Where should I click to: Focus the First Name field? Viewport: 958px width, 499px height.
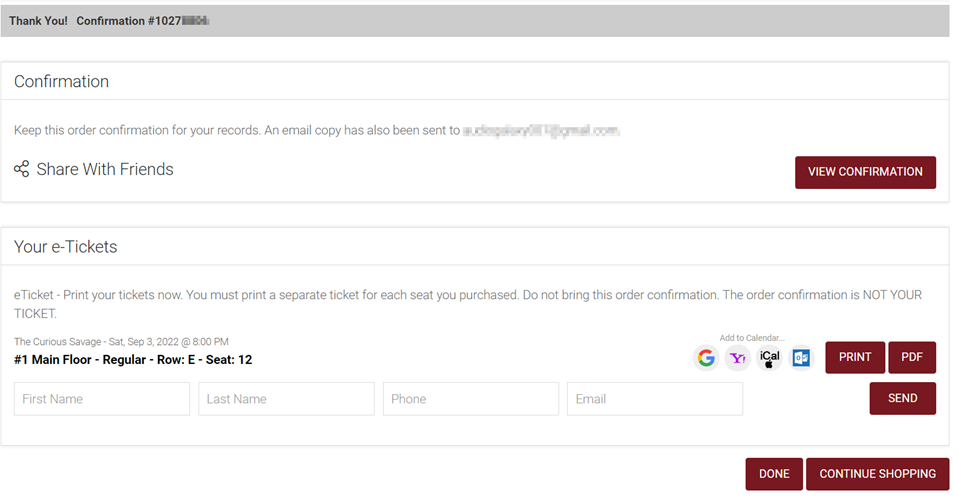point(102,399)
